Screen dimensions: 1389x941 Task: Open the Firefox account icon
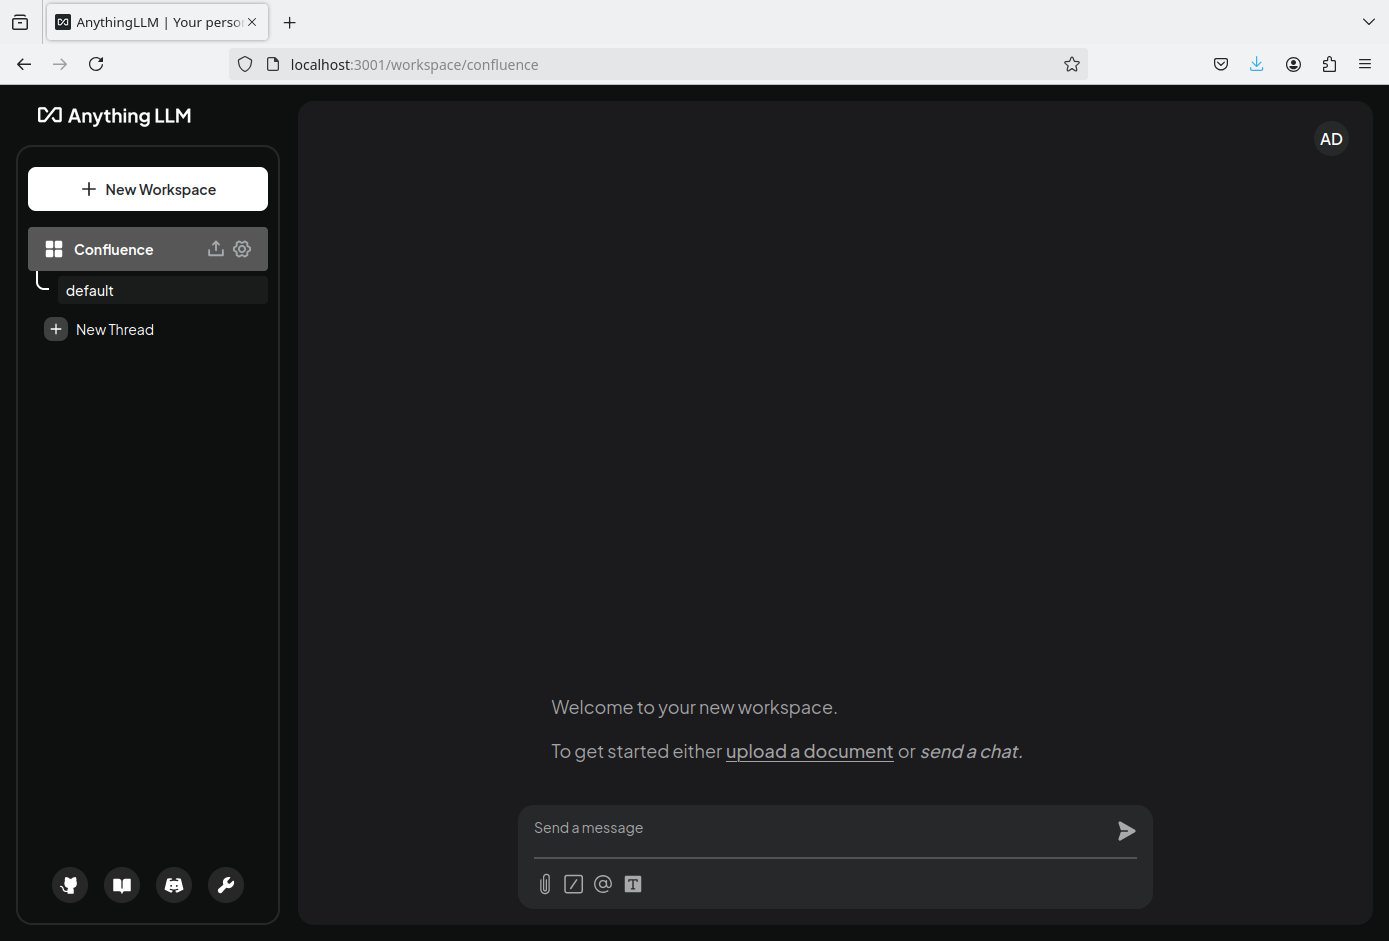click(x=1293, y=64)
